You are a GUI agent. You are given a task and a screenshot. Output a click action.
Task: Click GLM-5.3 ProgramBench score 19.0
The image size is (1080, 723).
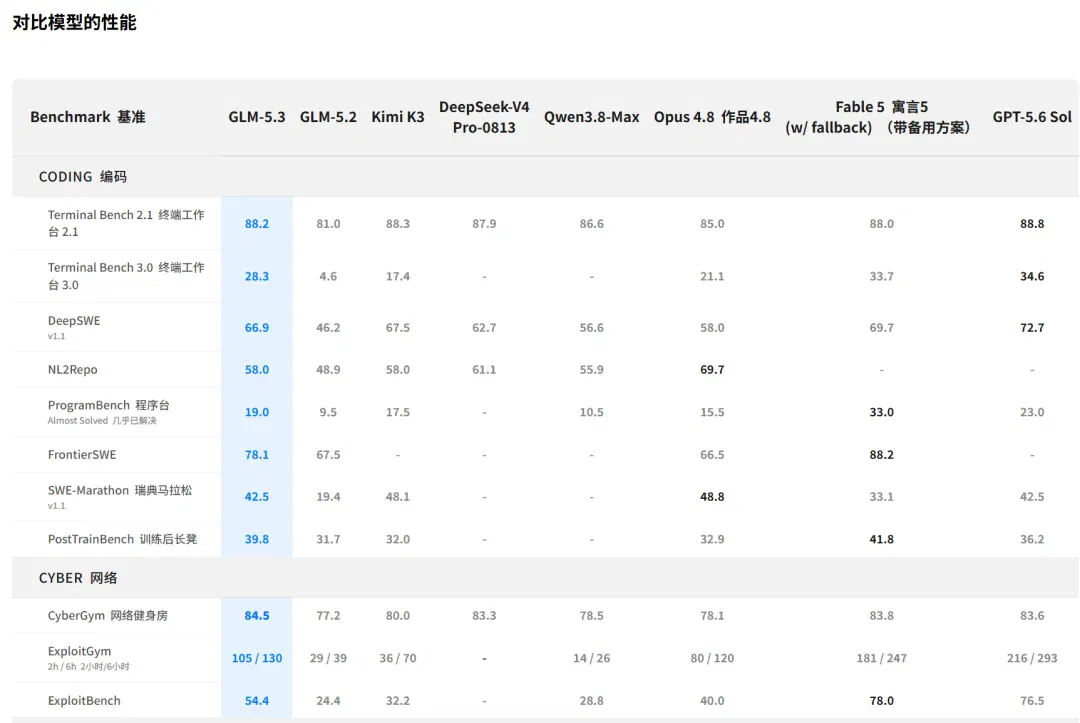coord(256,412)
